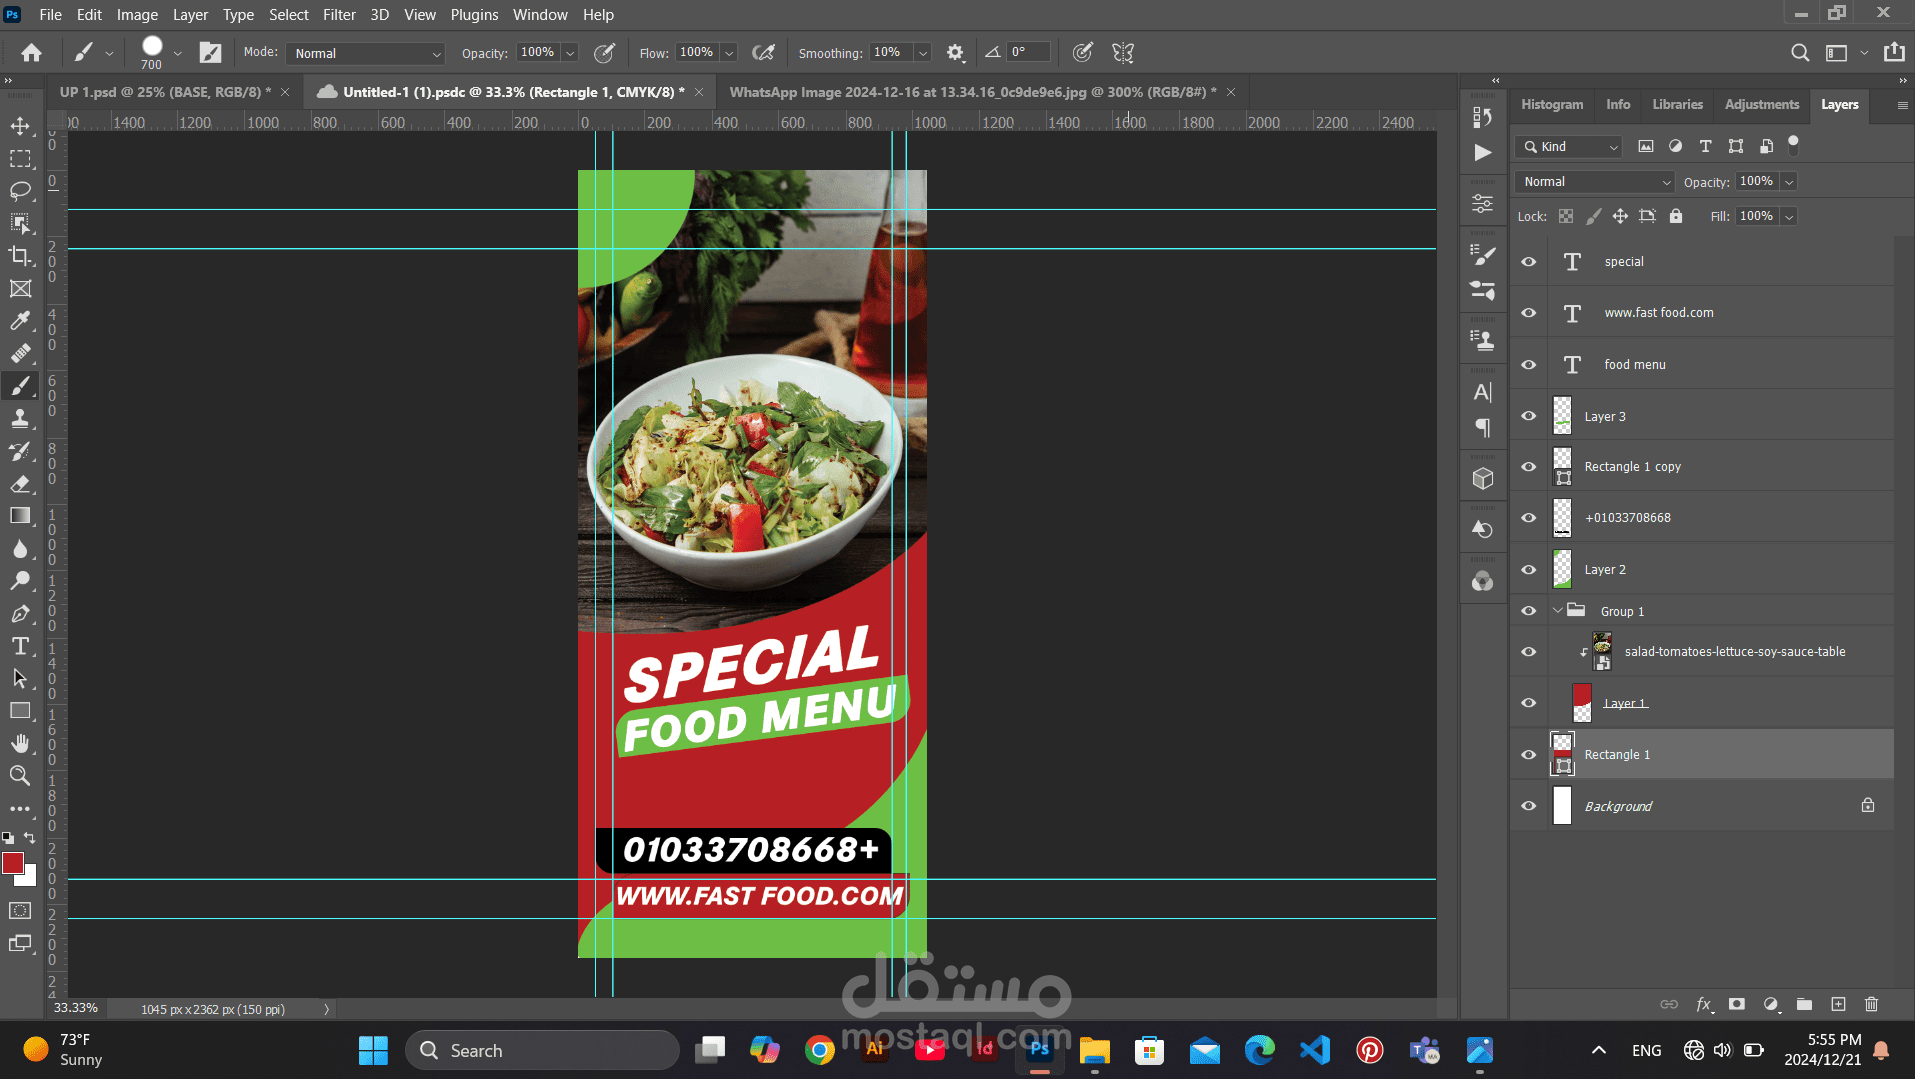This screenshot has width=1915, height=1079.
Task: Select the '+01033708668' layer
Action: point(1702,518)
